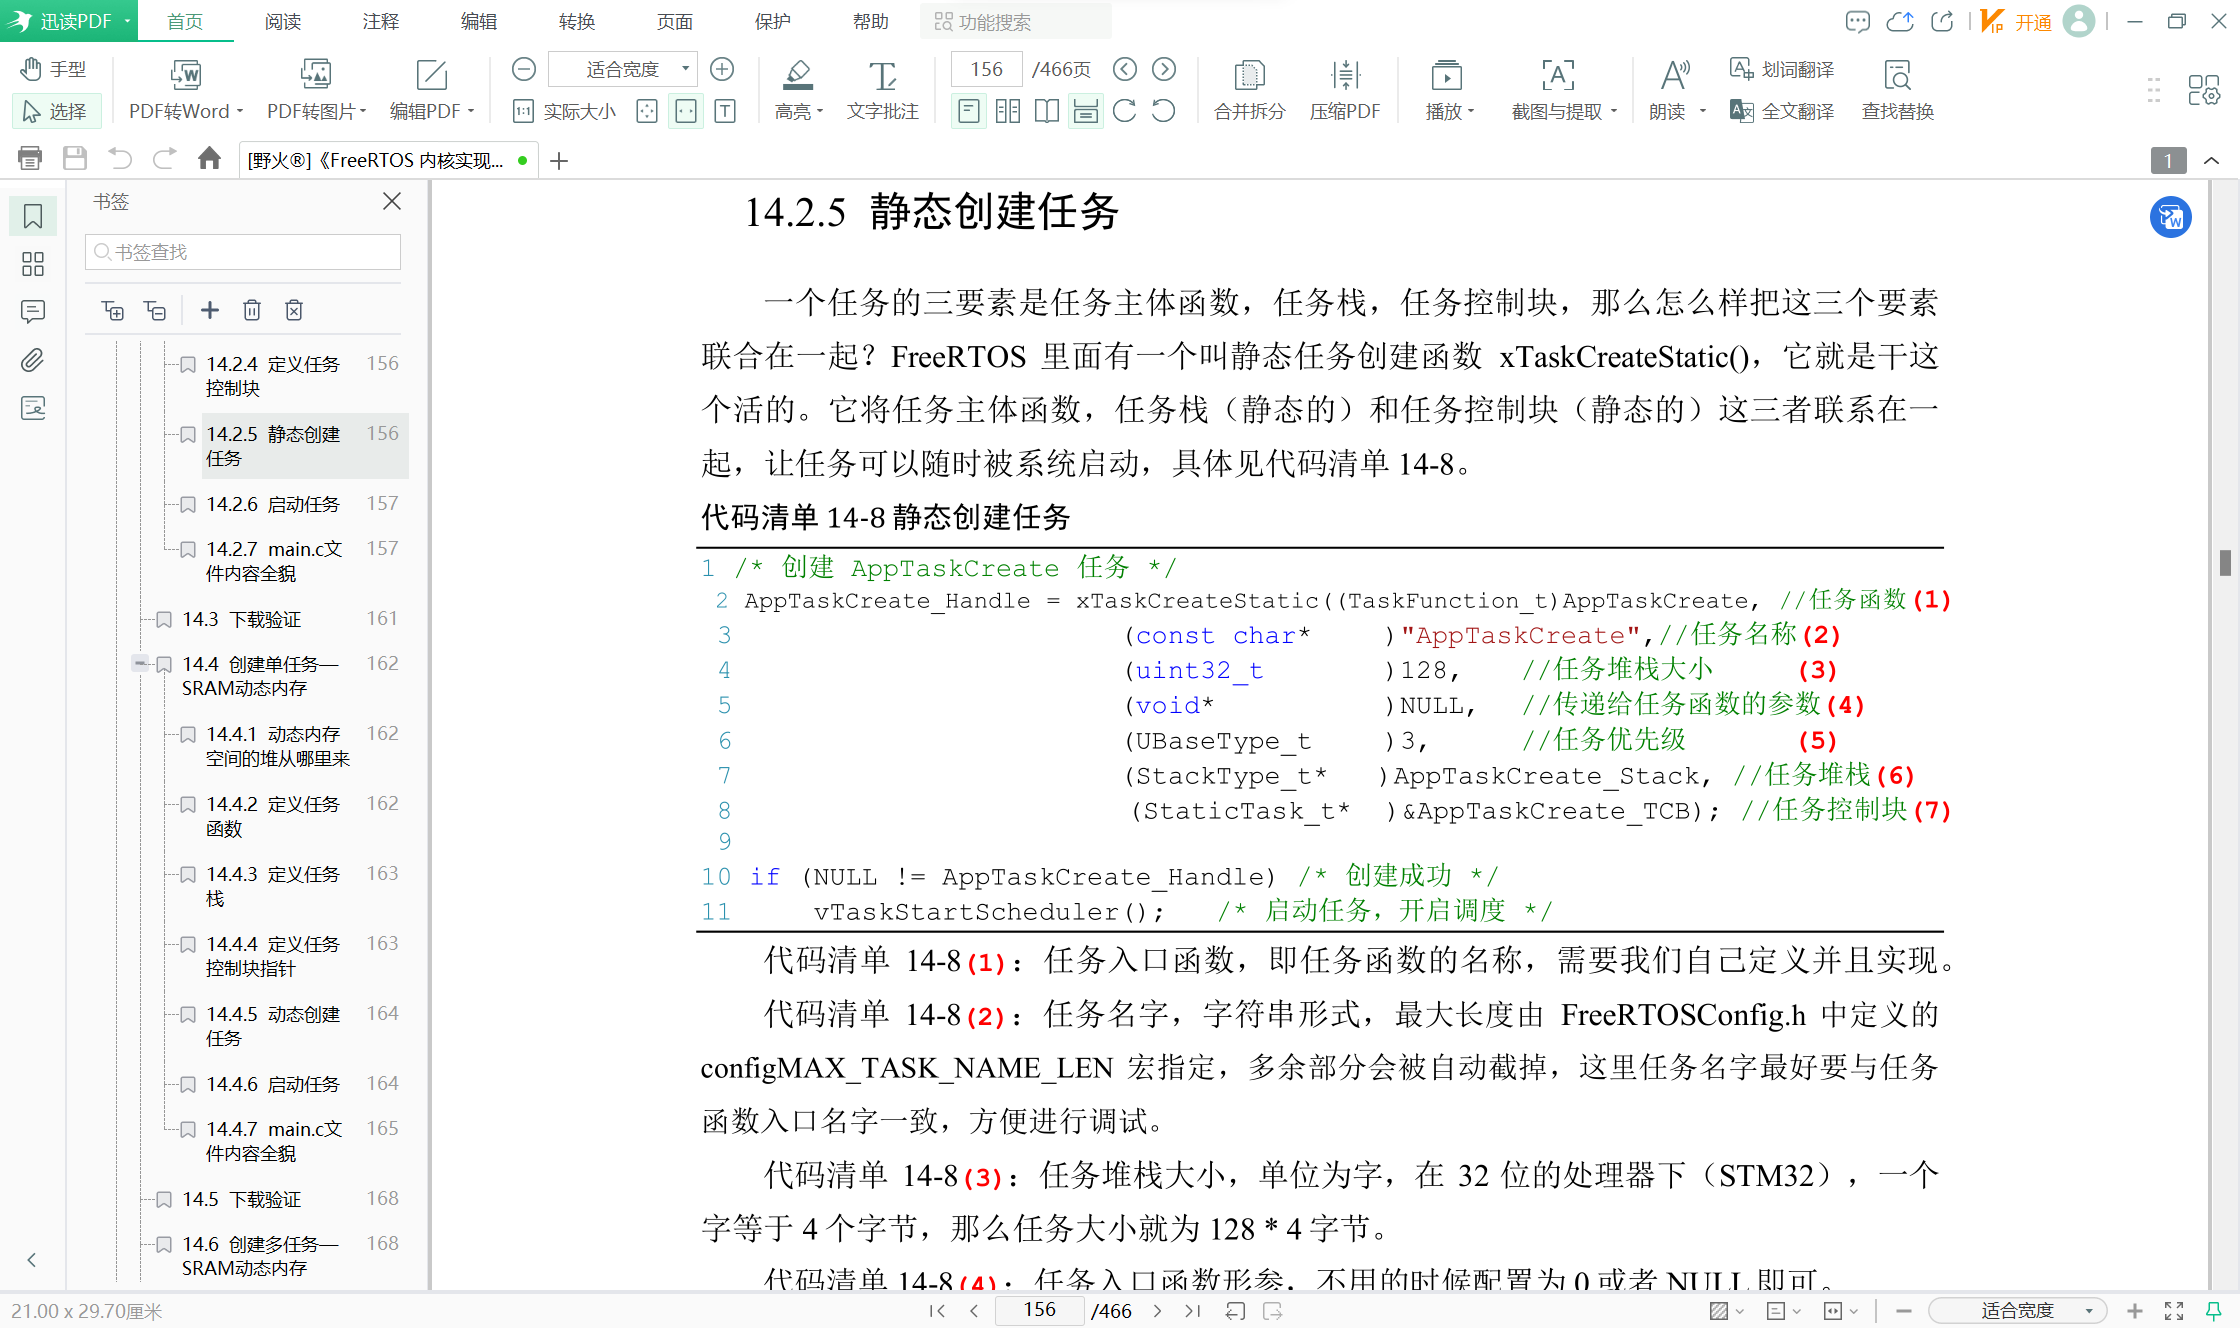Switch to the 阅读 tab
This screenshot has width=2240, height=1328.
point(283,21)
